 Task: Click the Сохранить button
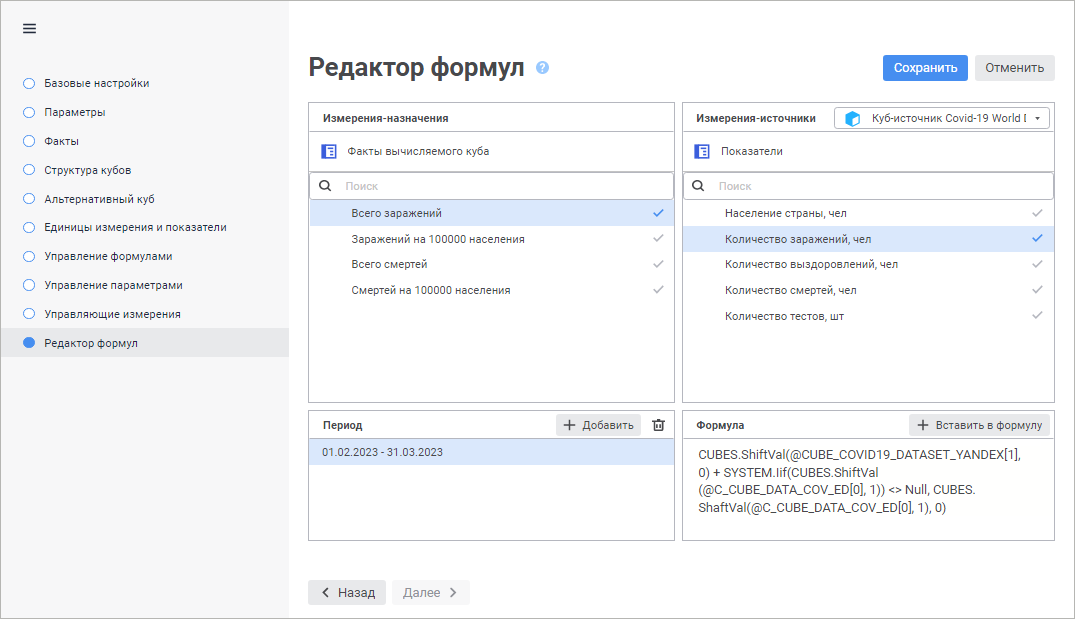pyautogui.click(x=925, y=68)
